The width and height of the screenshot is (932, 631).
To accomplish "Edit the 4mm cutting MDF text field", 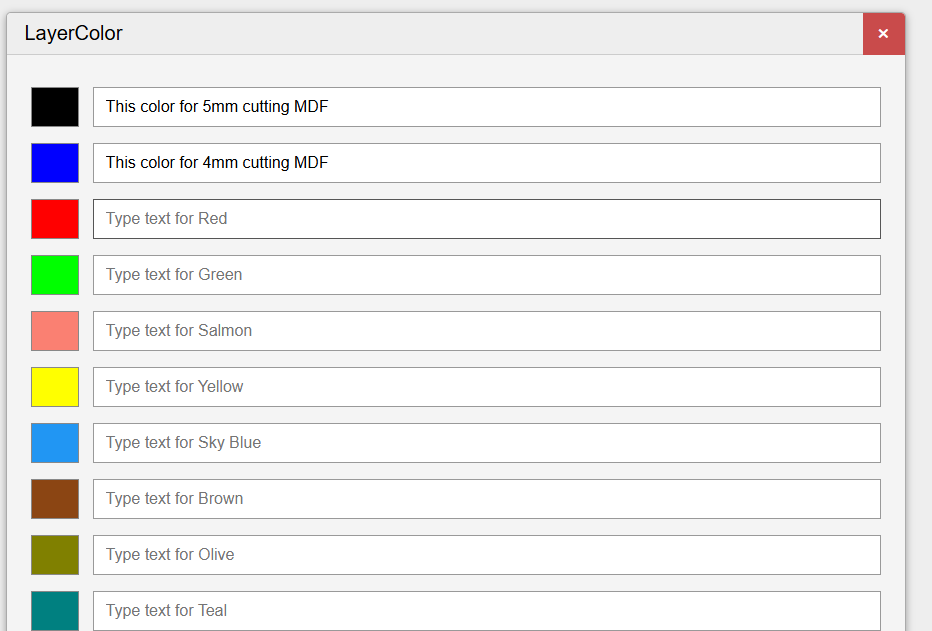I will (487, 163).
